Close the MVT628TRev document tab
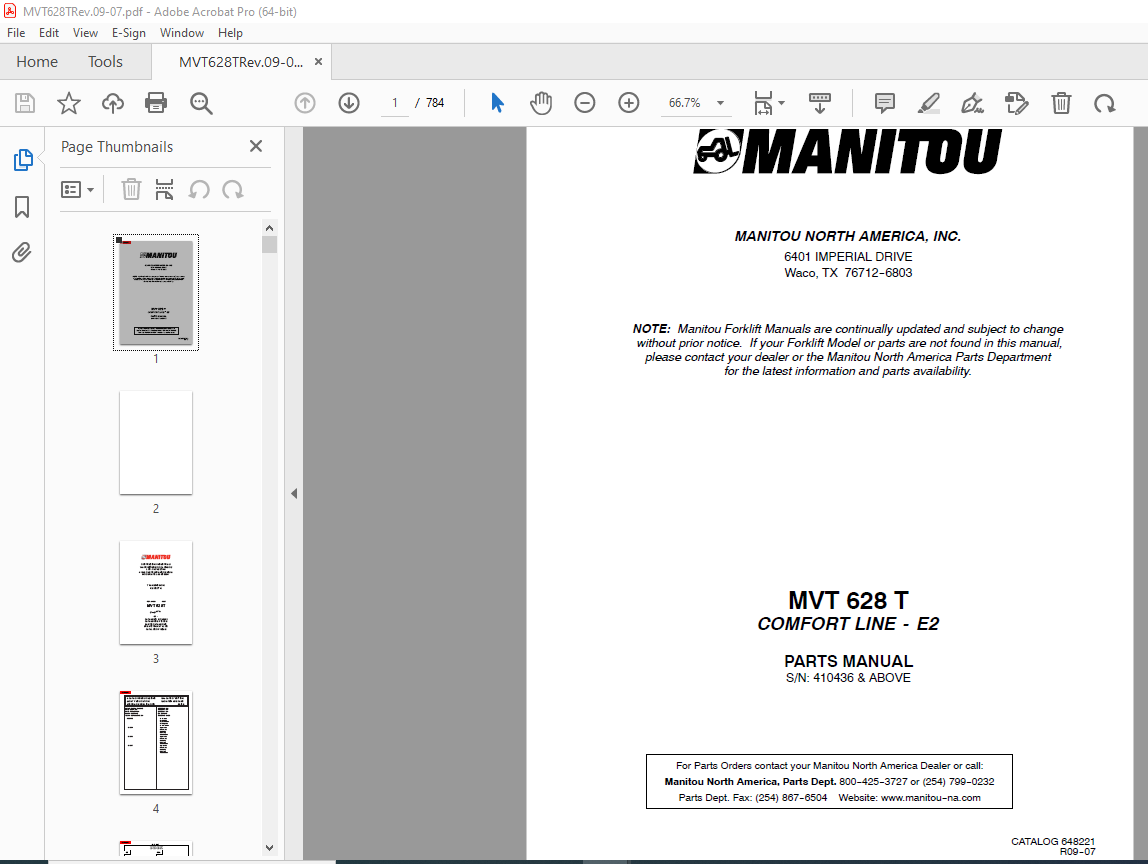1148x864 pixels. point(318,62)
